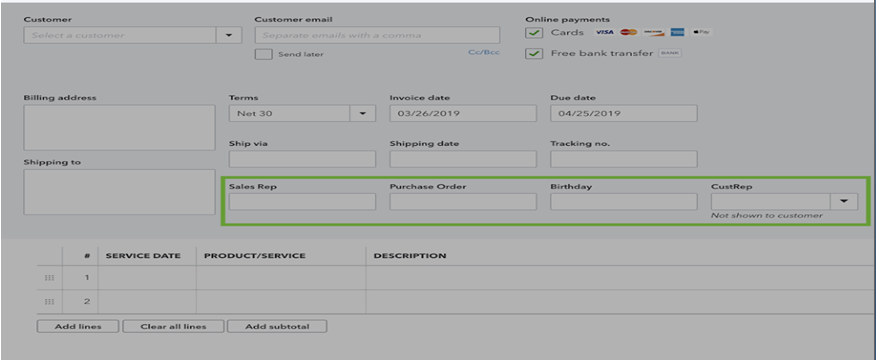This screenshot has width=876, height=360.
Task: Click the Shipping date field
Action: coord(463,159)
